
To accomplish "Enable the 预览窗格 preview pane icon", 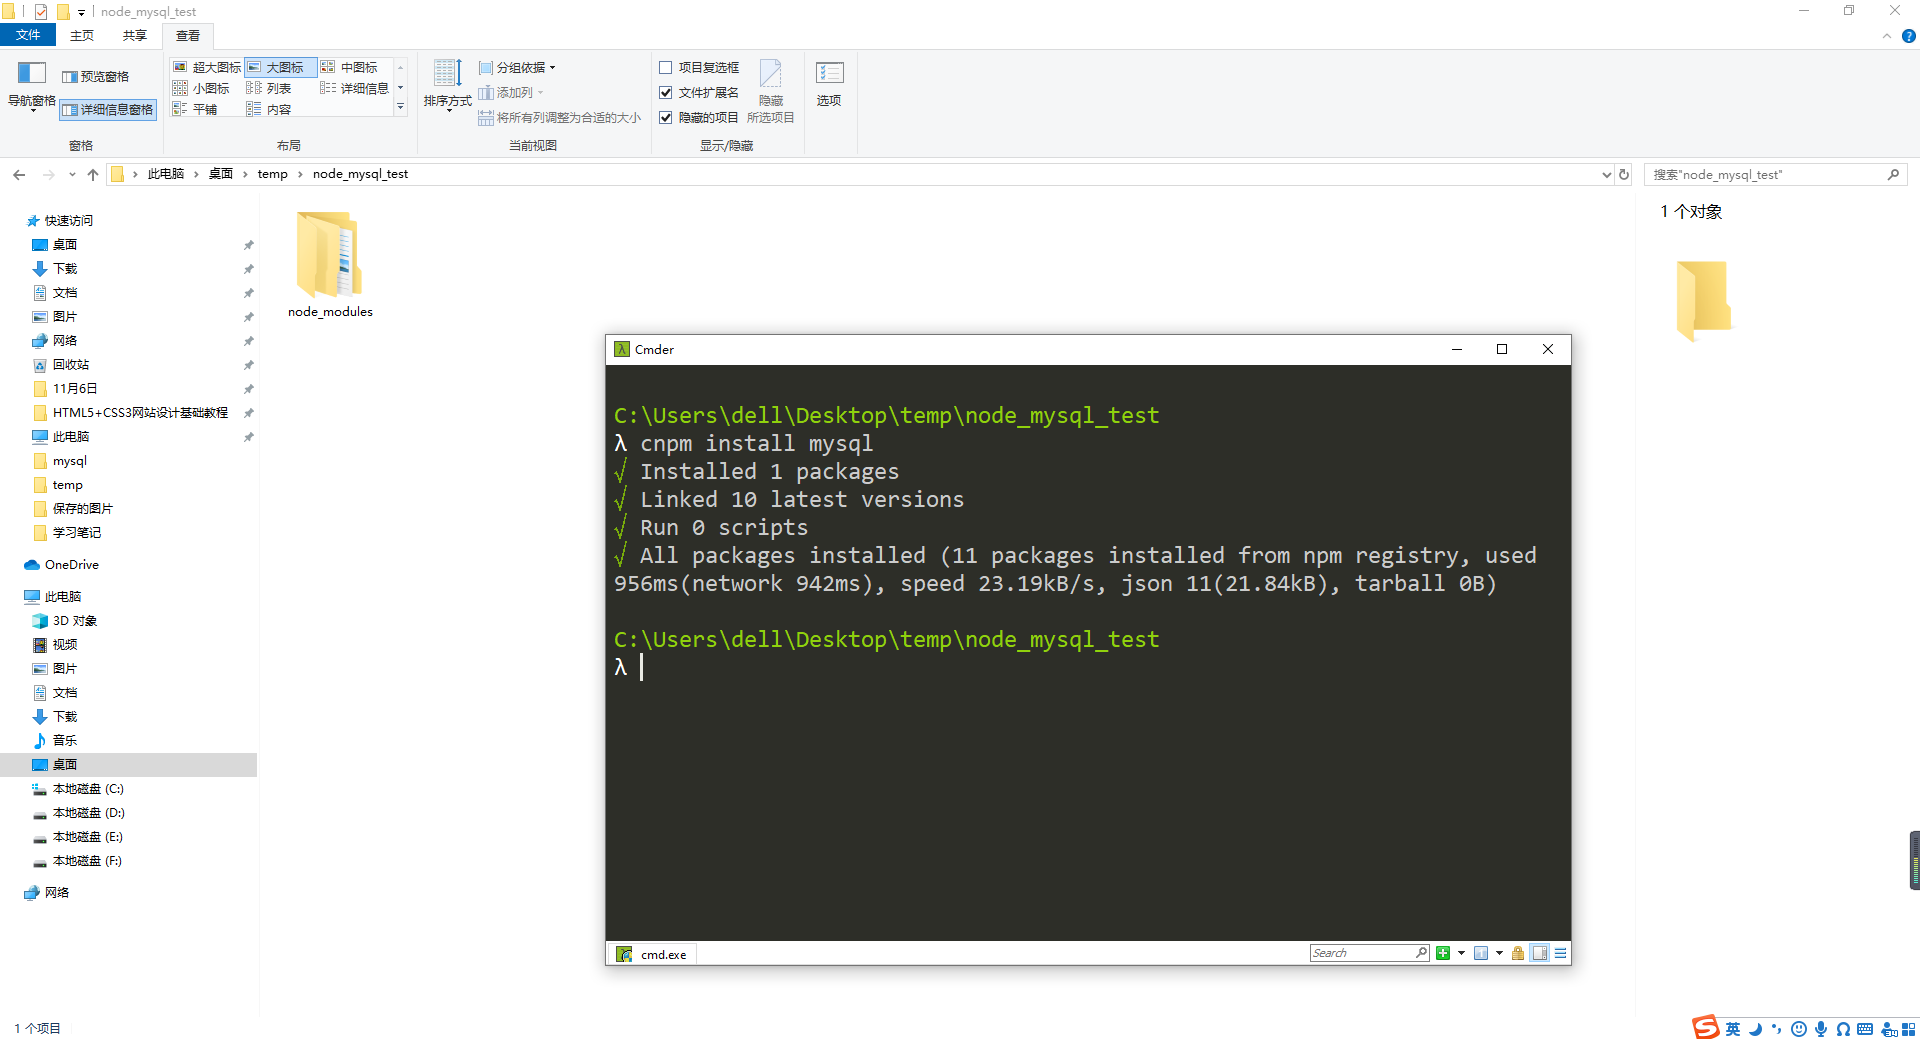I will 98,75.
